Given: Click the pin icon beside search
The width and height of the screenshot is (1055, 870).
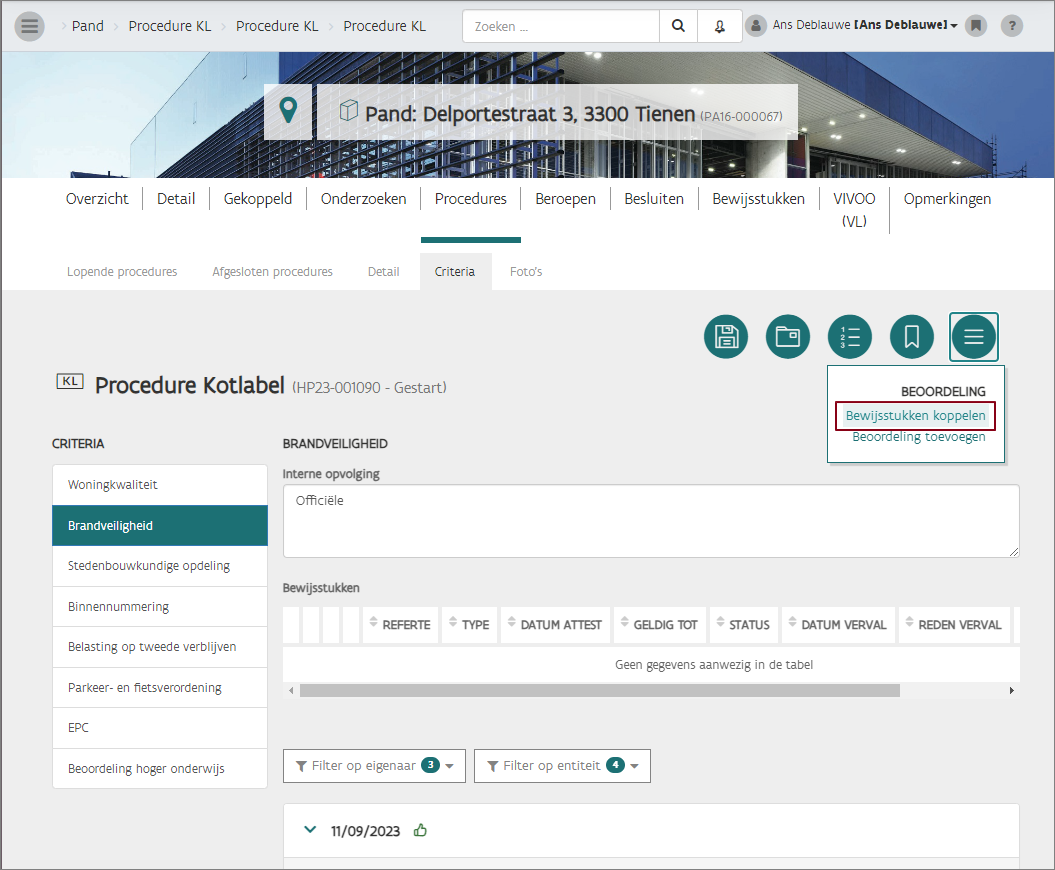Looking at the screenshot, I should (x=719, y=26).
